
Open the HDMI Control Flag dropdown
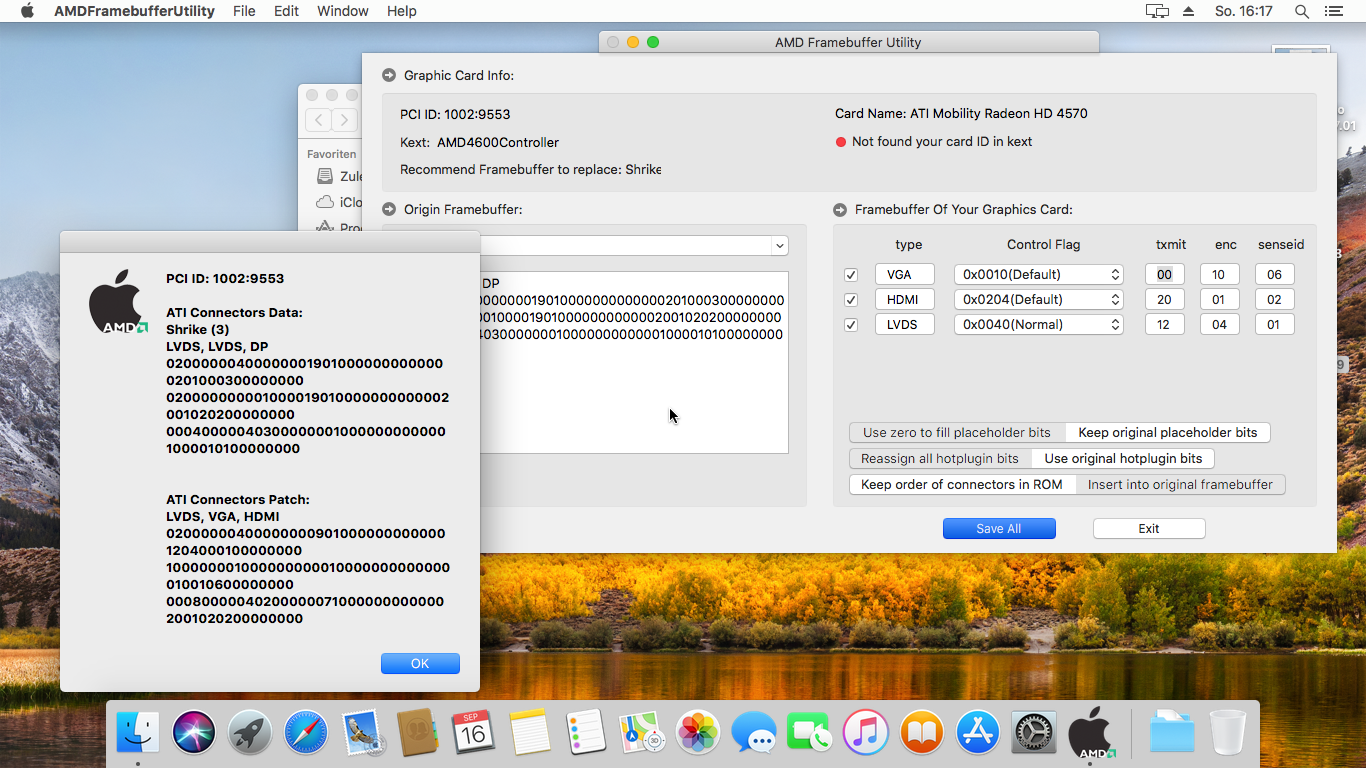(1039, 299)
